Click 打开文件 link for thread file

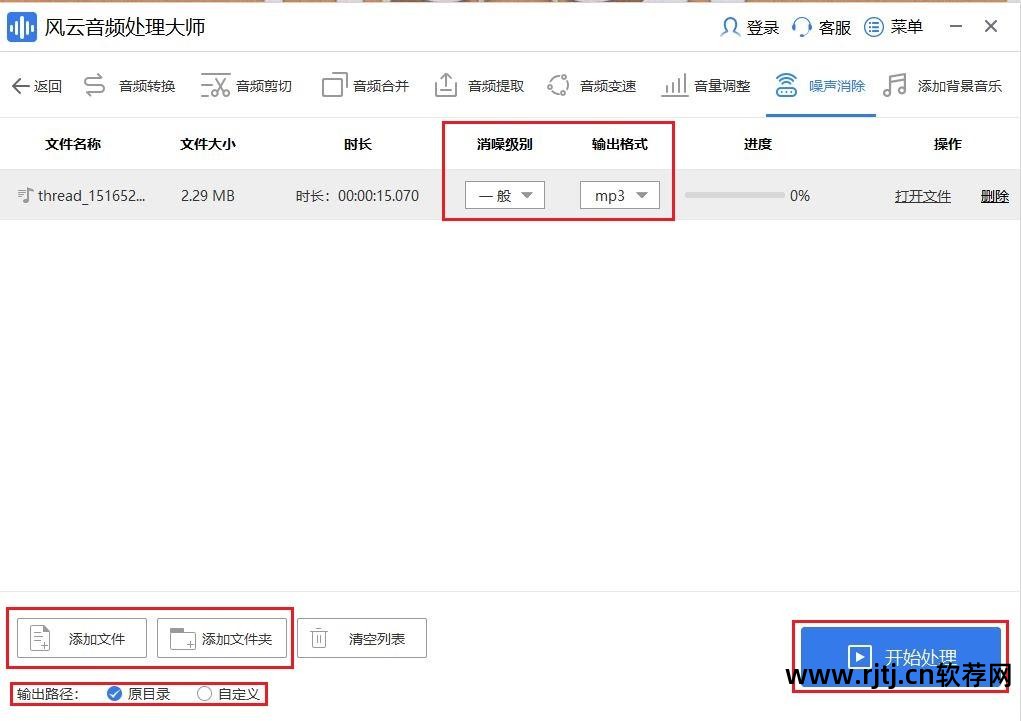point(923,196)
